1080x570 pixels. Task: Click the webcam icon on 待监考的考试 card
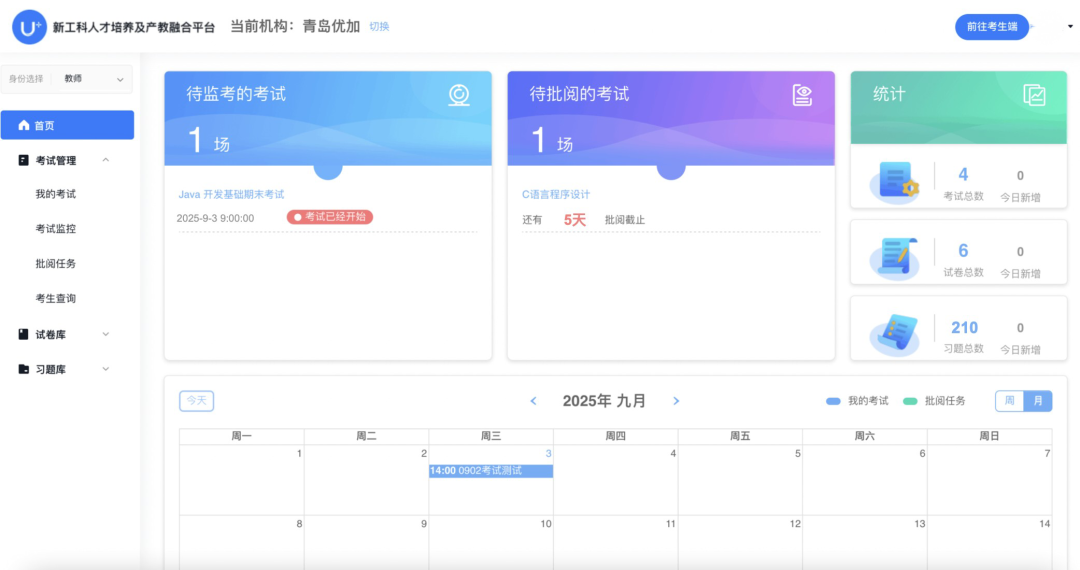point(459,95)
